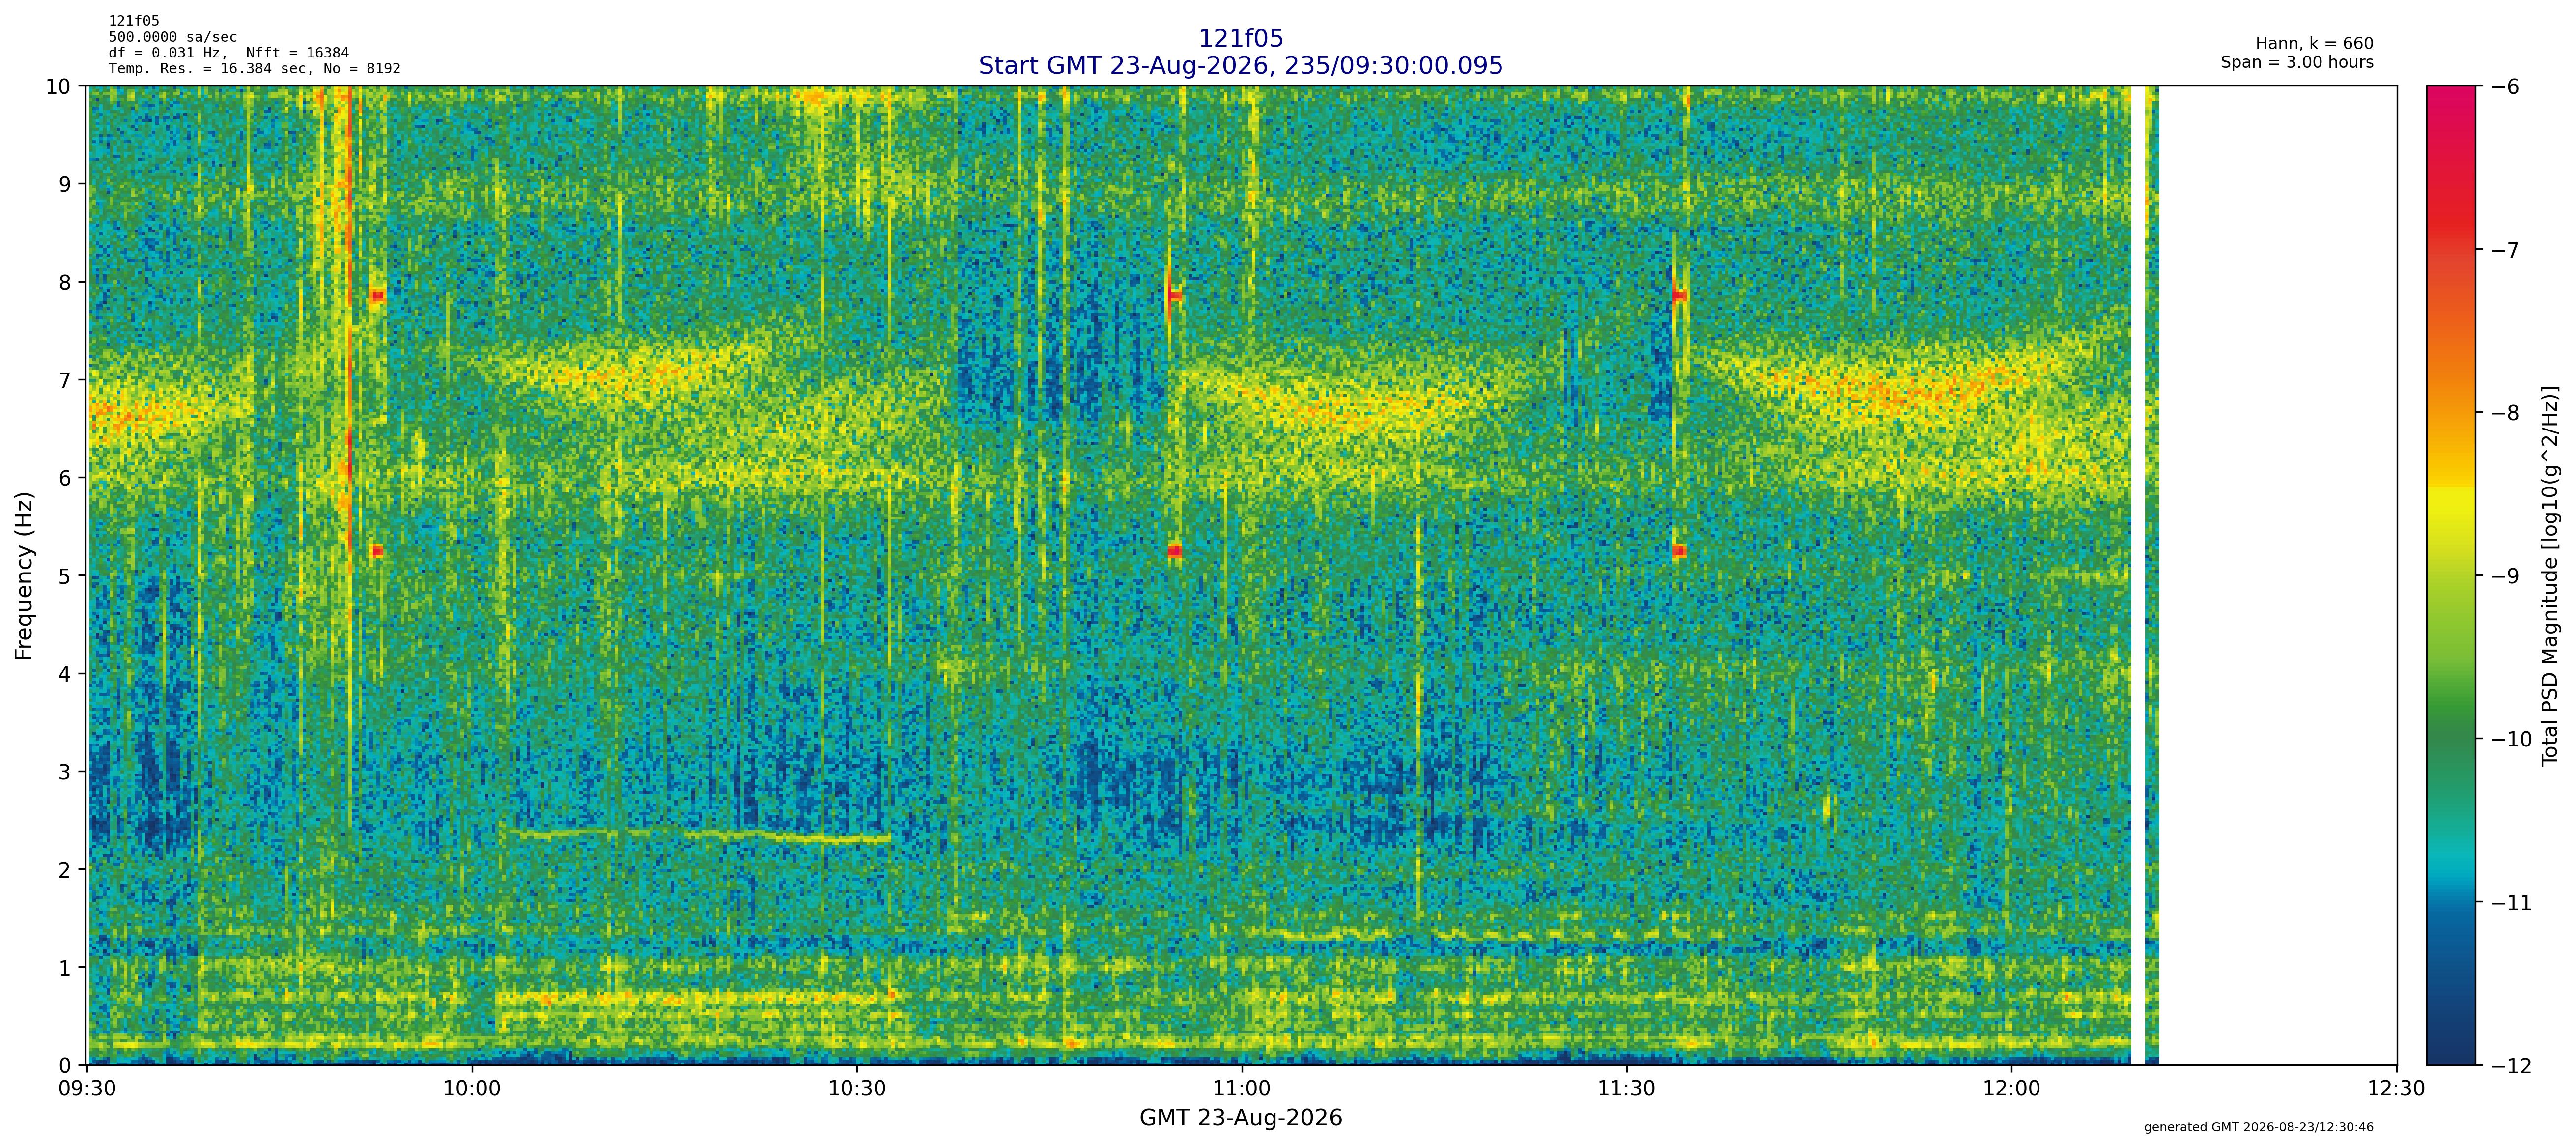Select the "10:00" time axis tick label
This screenshot has height=1148, width=2576.
[x=472, y=1089]
